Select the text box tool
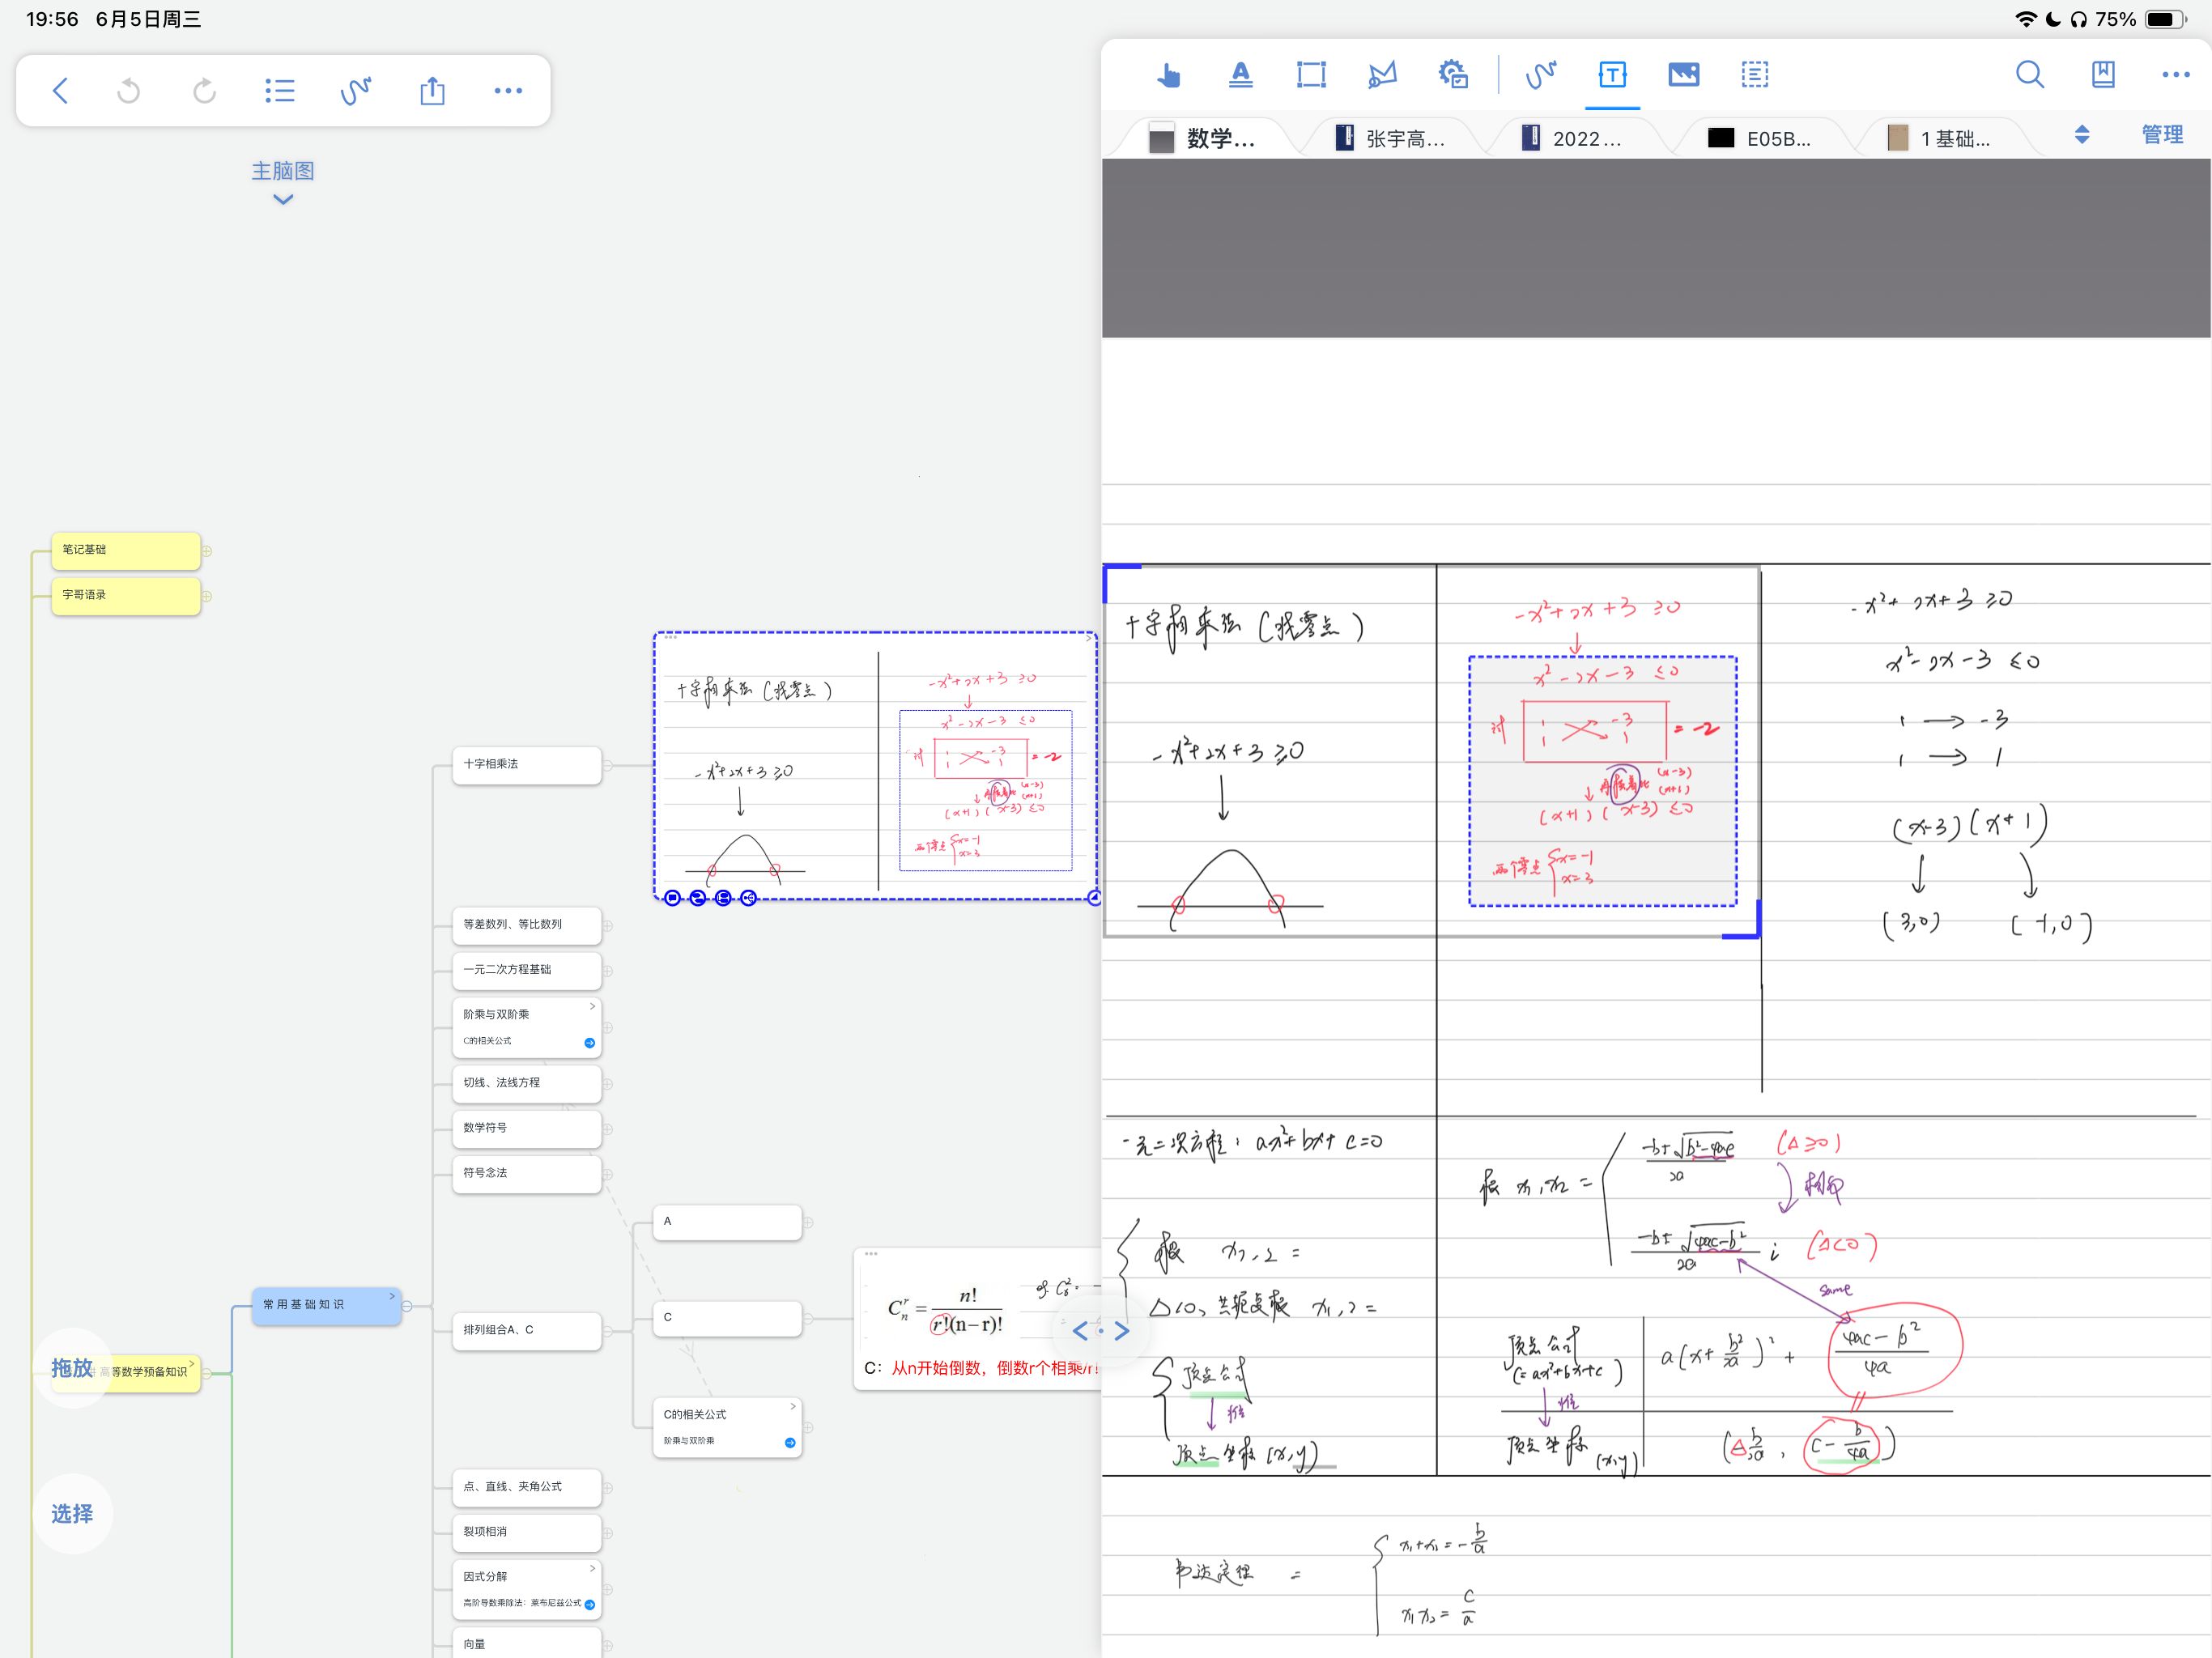Viewport: 2212px width, 1658px height. pos(1612,75)
